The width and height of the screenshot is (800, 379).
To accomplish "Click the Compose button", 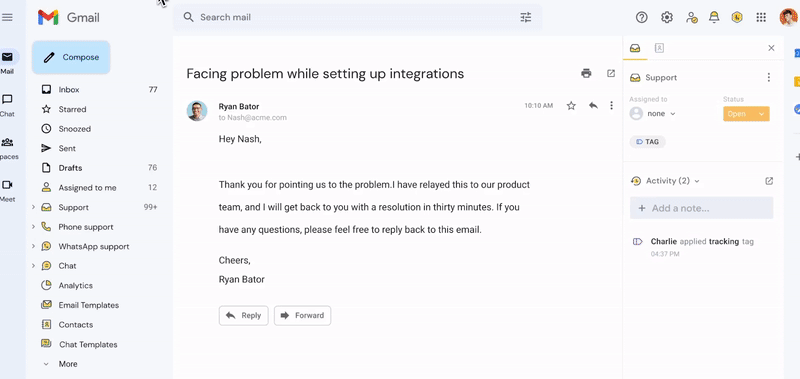I will (x=71, y=57).
